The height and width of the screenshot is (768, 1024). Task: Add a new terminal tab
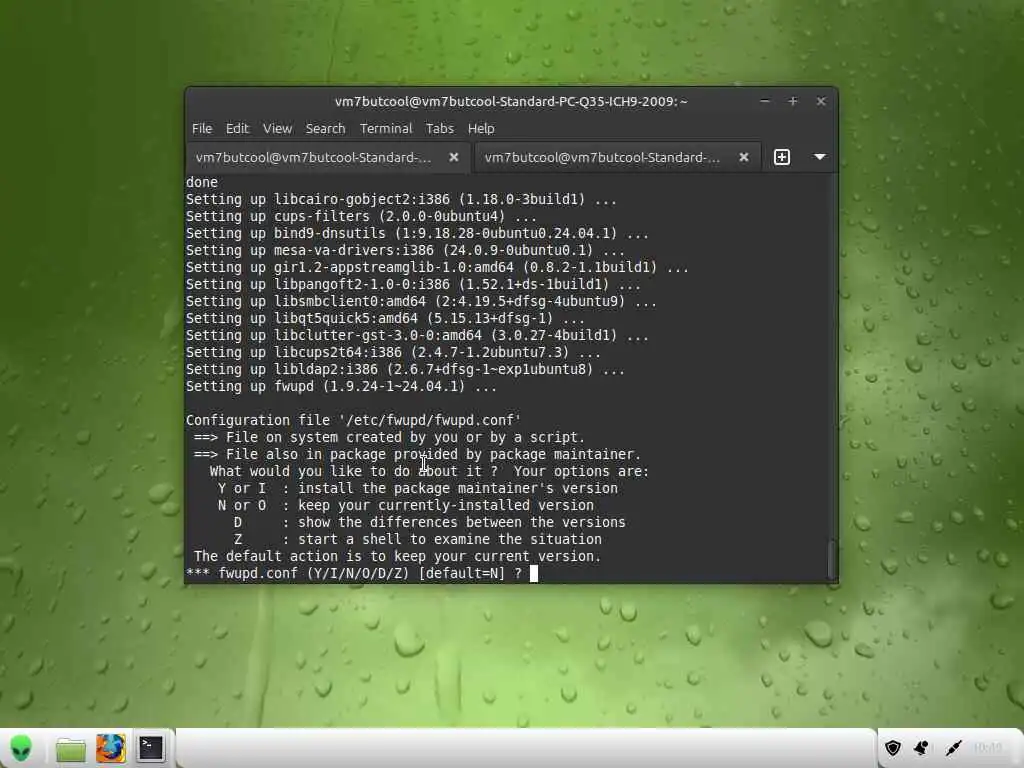pyautogui.click(x=782, y=157)
